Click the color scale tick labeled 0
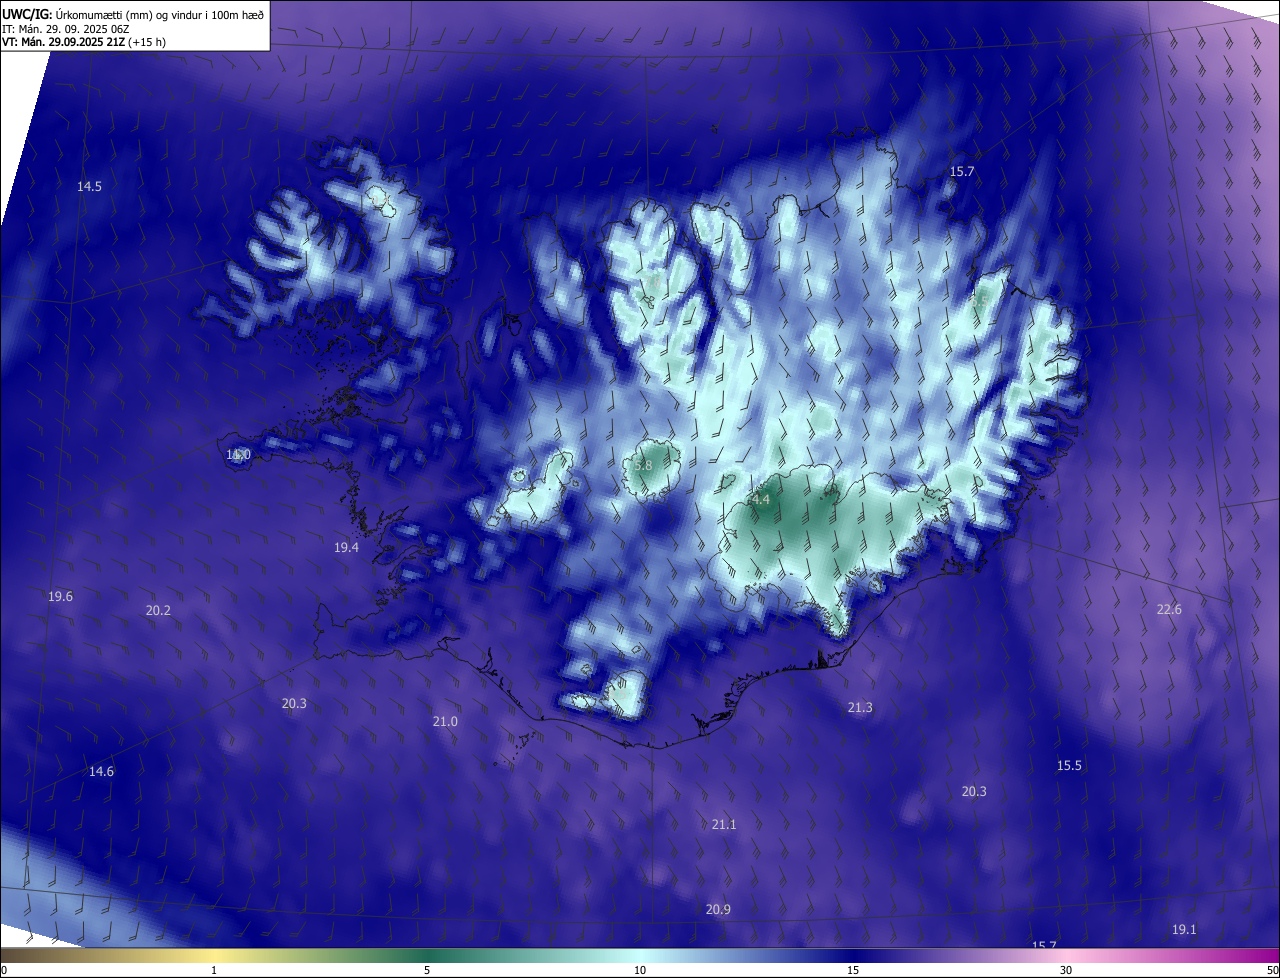Viewport: 1280px width, 978px height. pyautogui.click(x=3, y=971)
